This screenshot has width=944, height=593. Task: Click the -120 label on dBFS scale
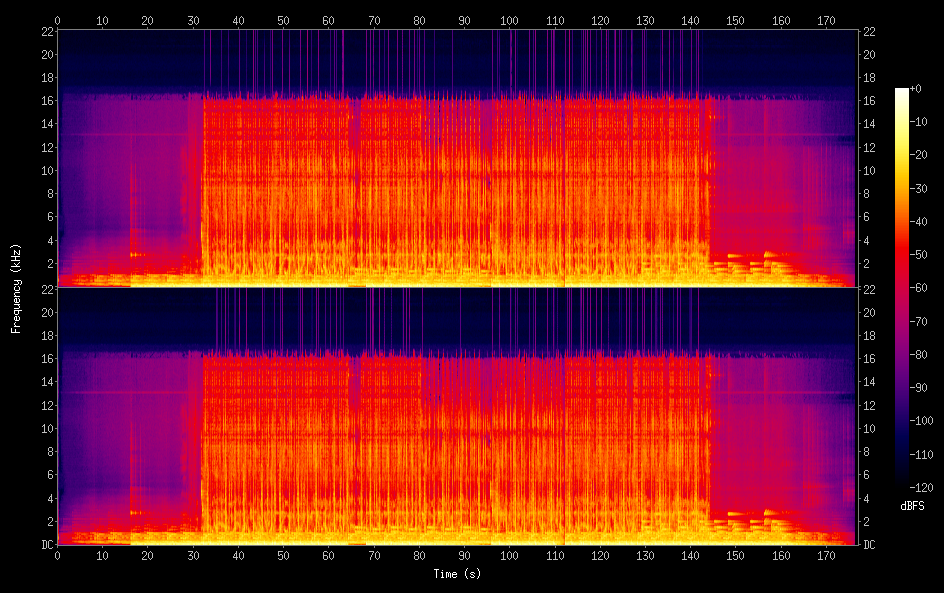tap(921, 487)
